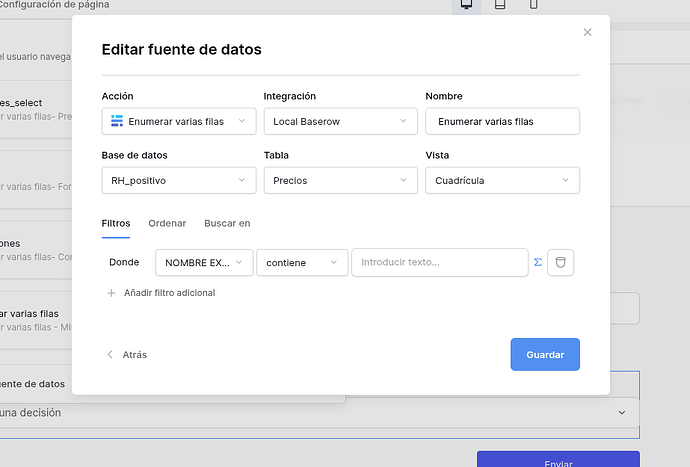The width and height of the screenshot is (690, 467).
Task: Select the Filtros tab
Action: pyautogui.click(x=116, y=223)
